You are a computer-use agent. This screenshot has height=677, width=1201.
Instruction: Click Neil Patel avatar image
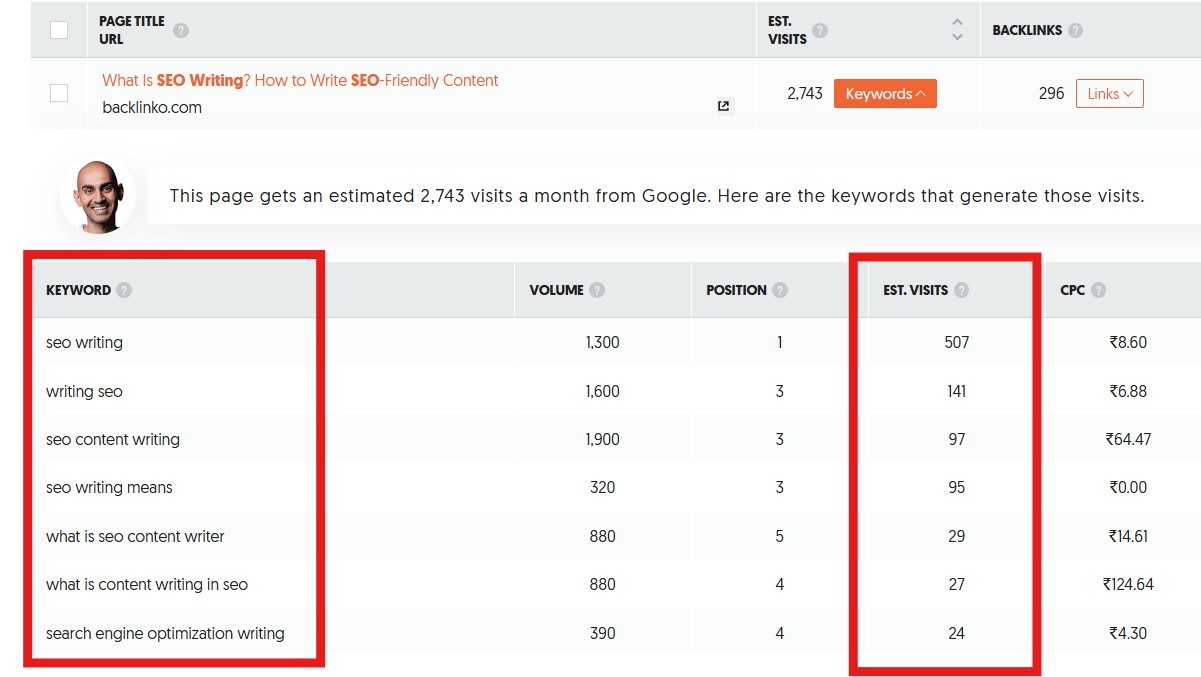[97, 195]
